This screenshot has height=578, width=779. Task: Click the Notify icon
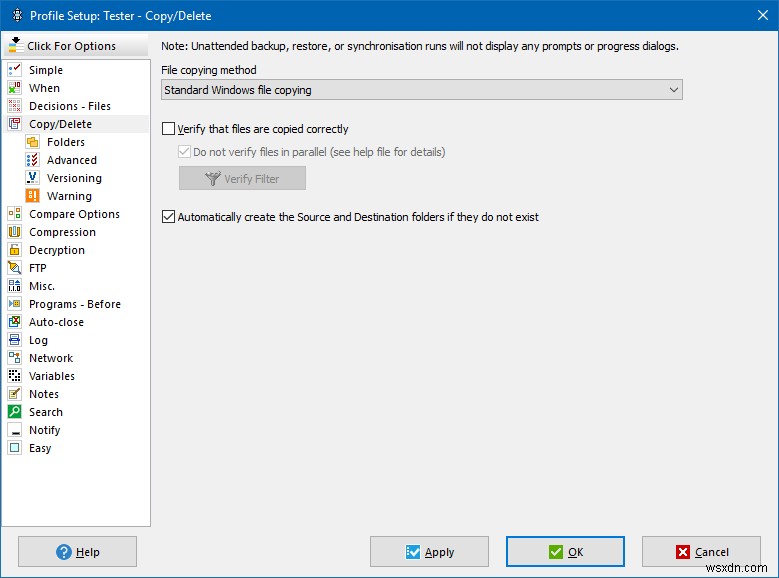[15, 430]
